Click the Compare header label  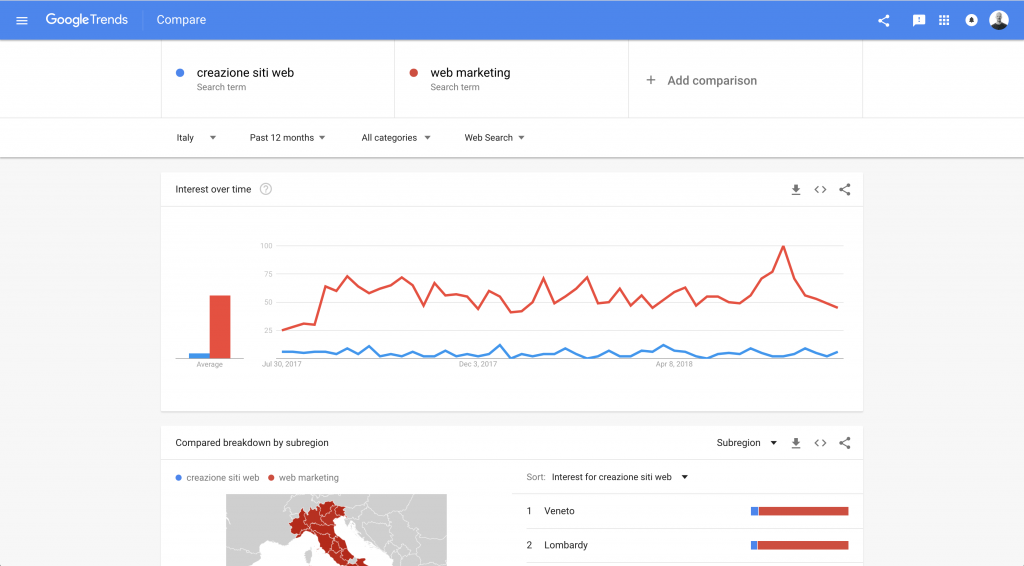pos(181,20)
